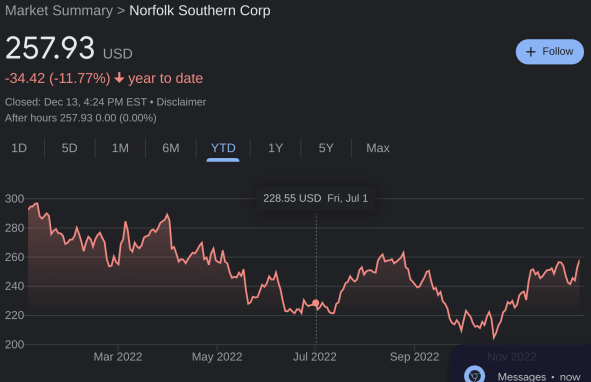Go to Market Summary breadcrumb
Screen dimensions: 591x382
(59, 11)
